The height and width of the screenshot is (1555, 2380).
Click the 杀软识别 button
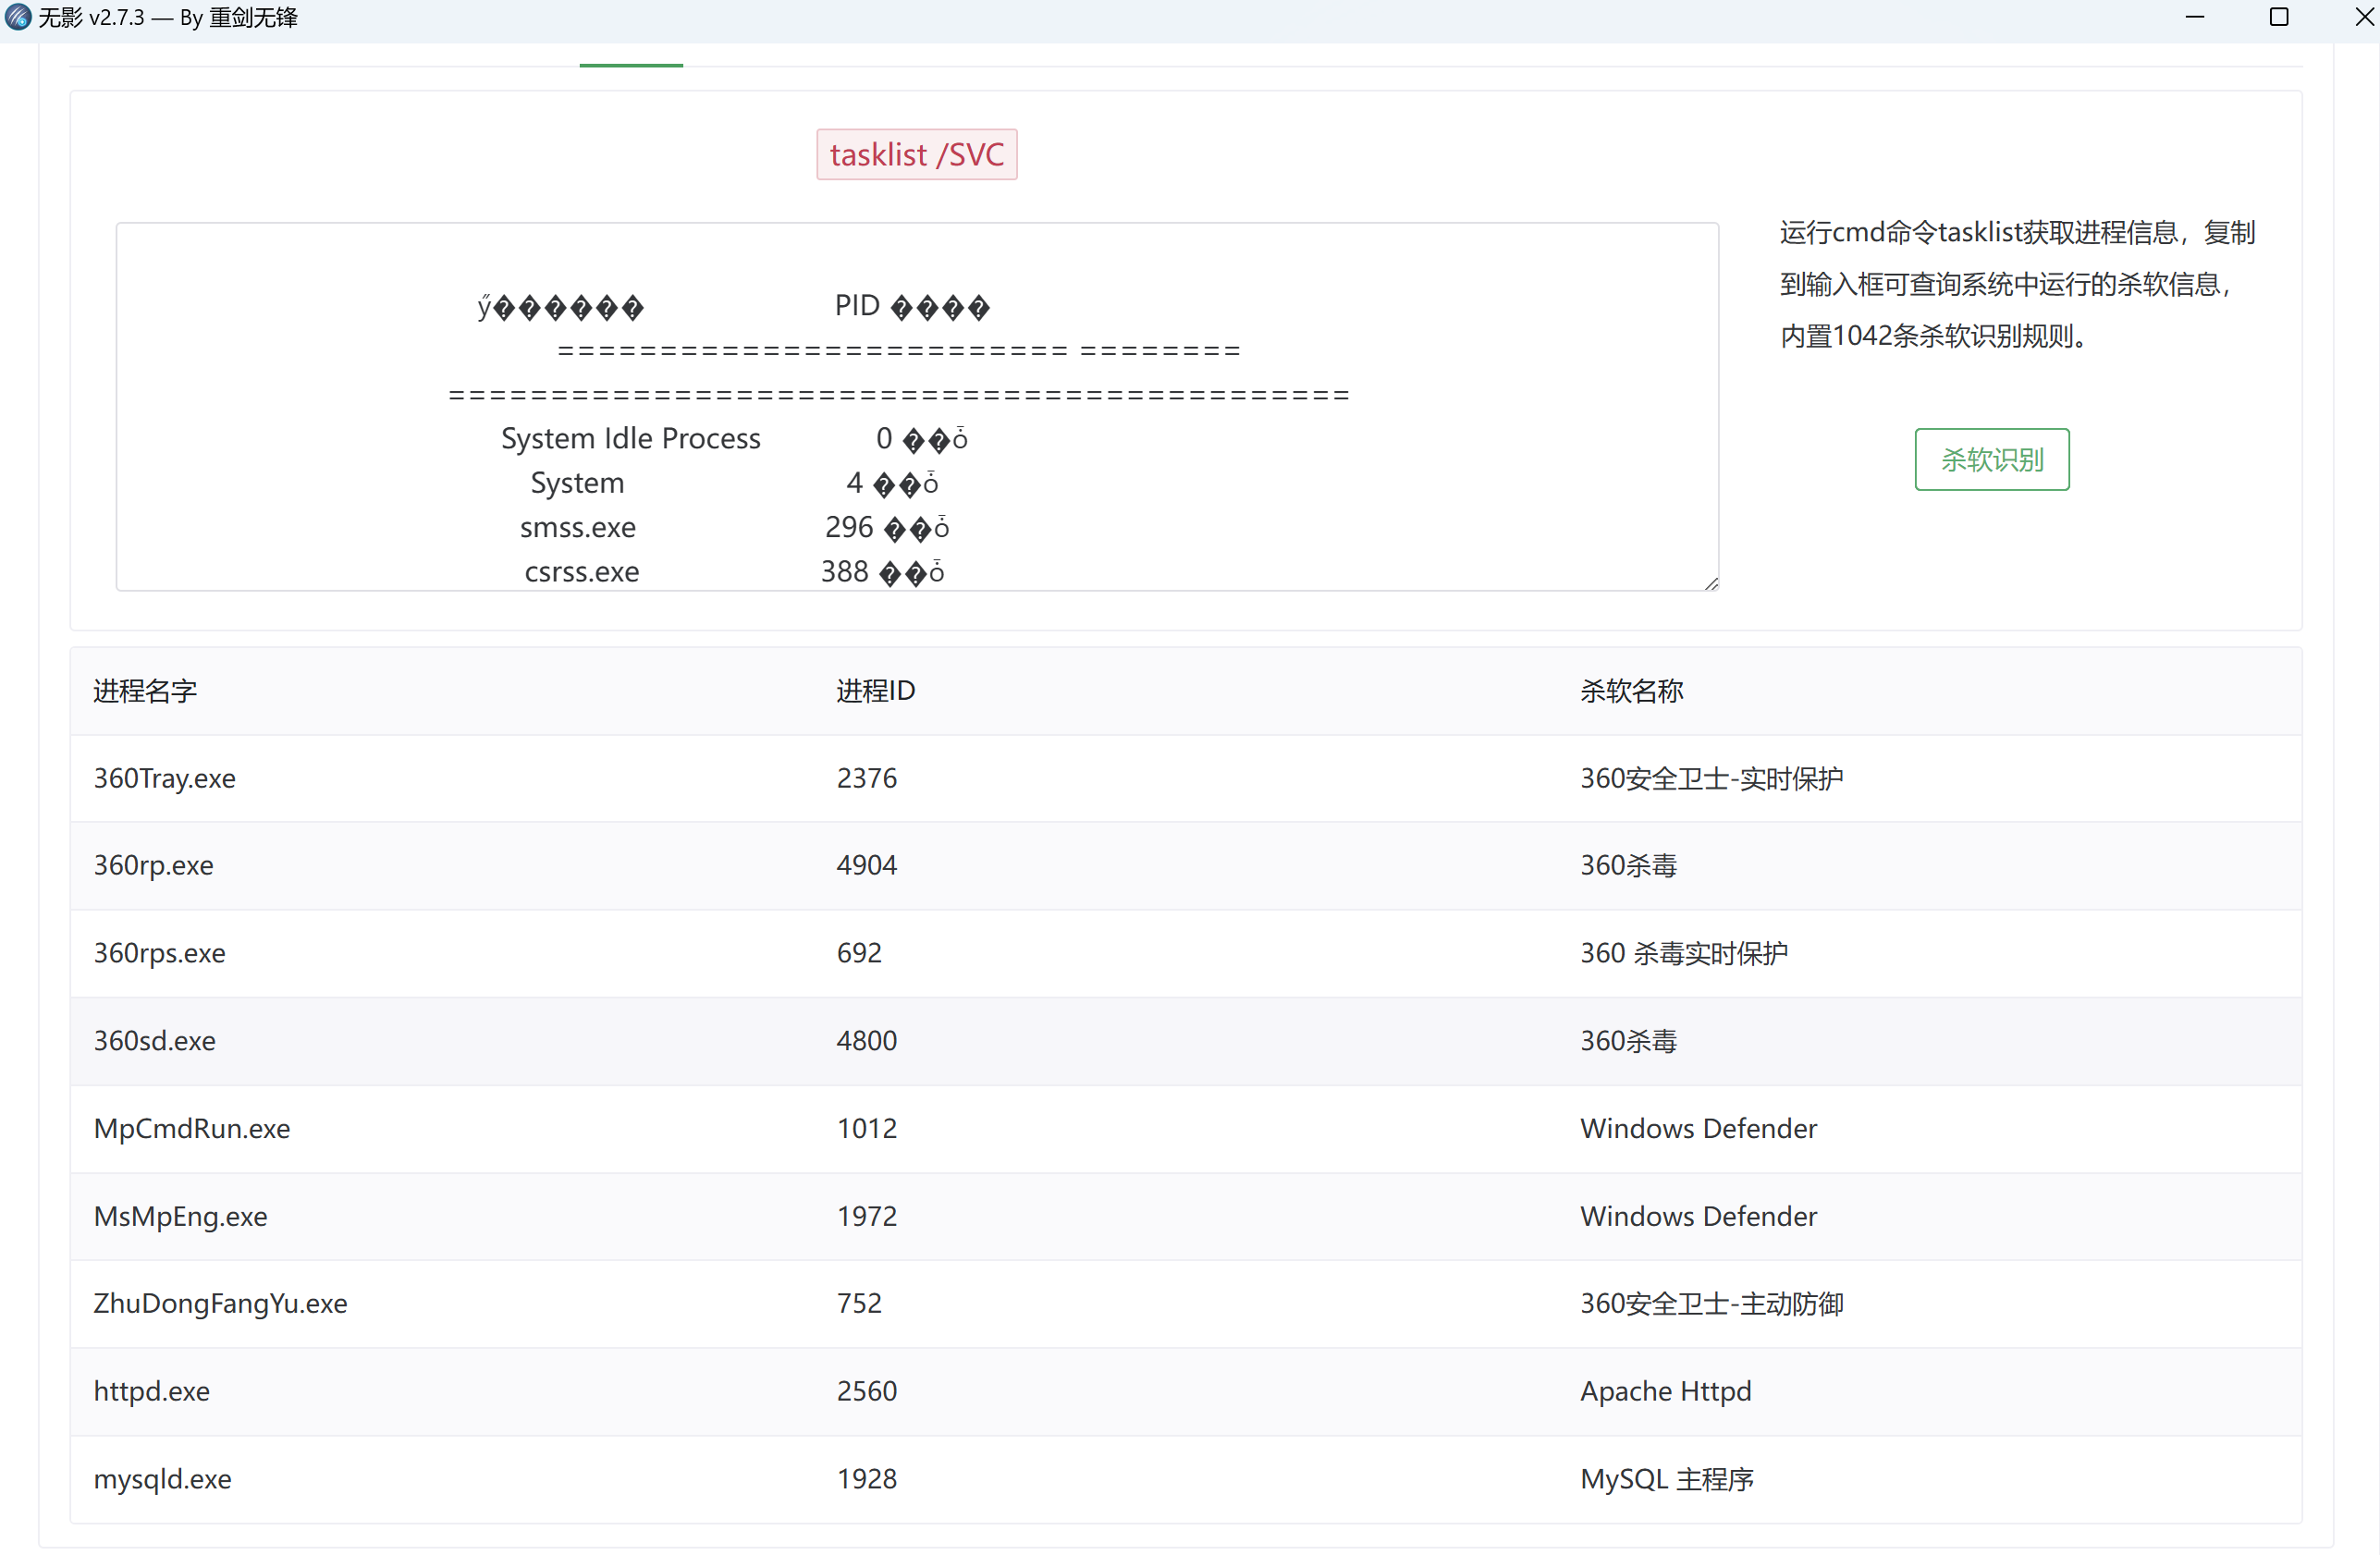[x=1991, y=459]
